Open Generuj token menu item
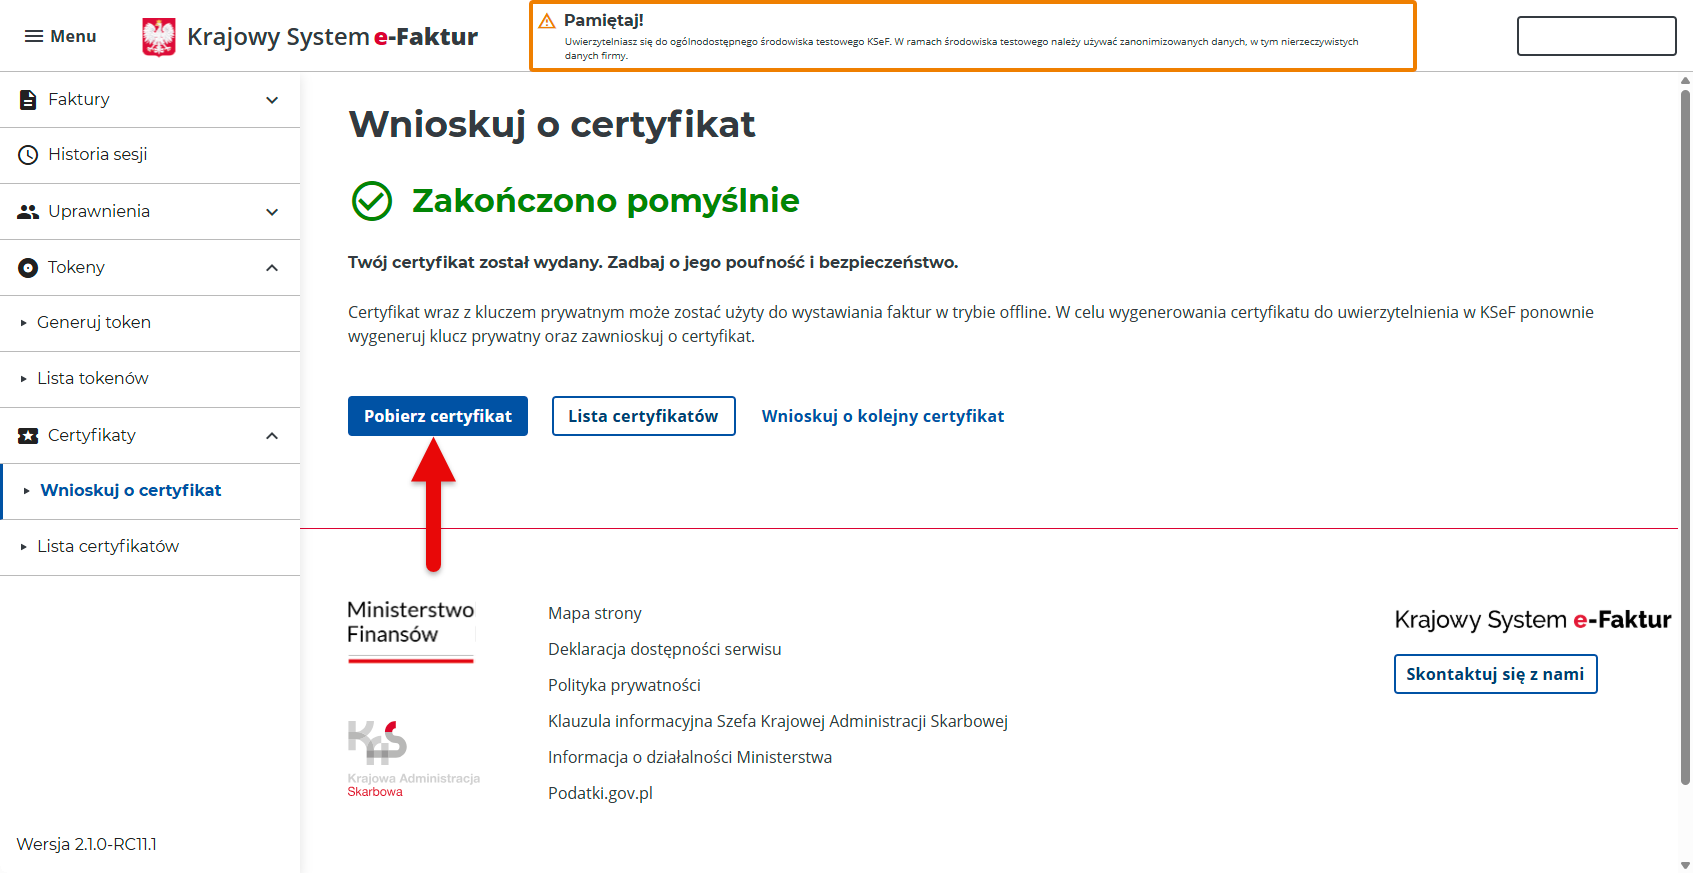Image resolution: width=1693 pixels, height=873 pixels. (94, 323)
